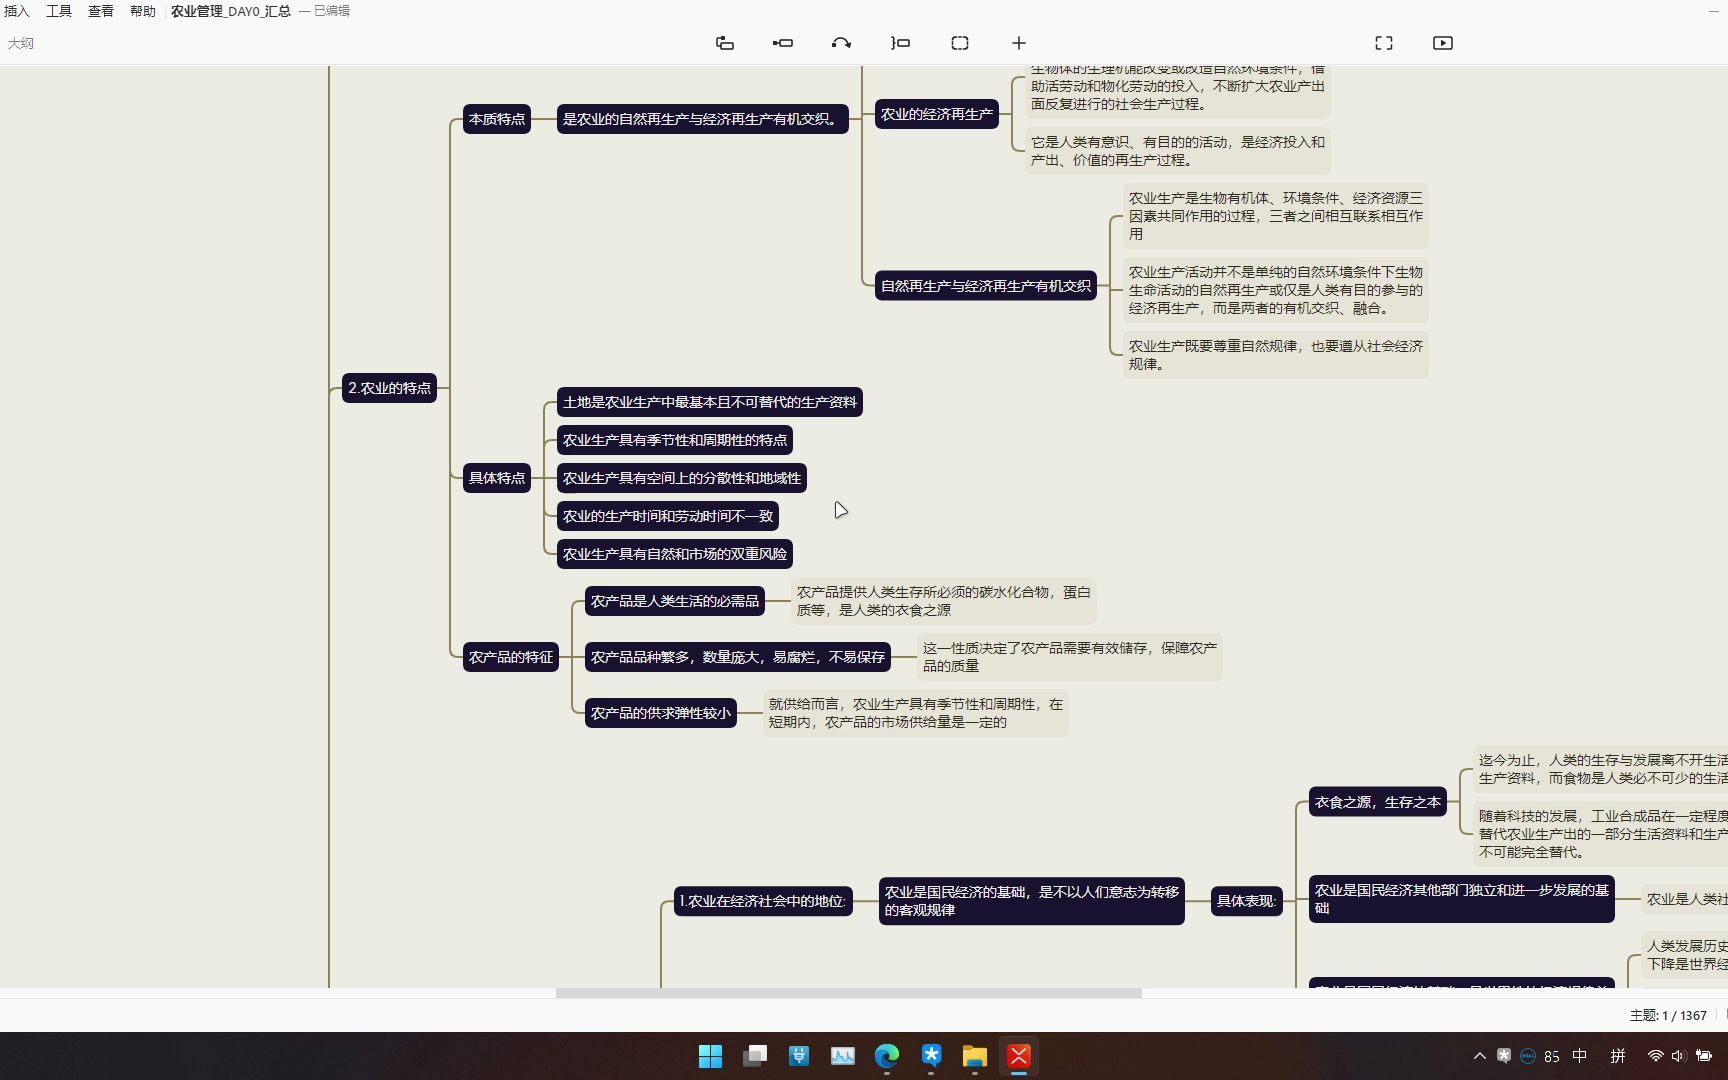The height and width of the screenshot is (1080, 1728).
Task: Click the horizontal scrollbar thumb
Action: [849, 993]
